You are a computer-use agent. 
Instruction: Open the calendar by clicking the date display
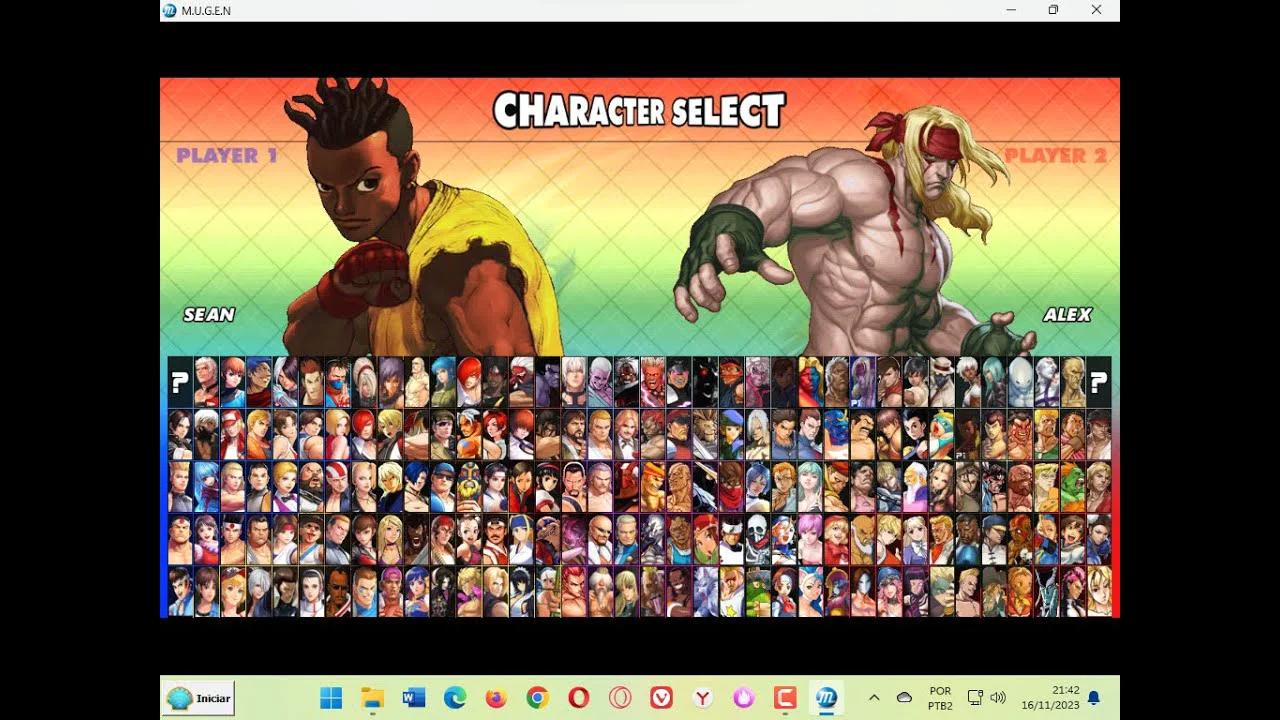coord(1050,698)
